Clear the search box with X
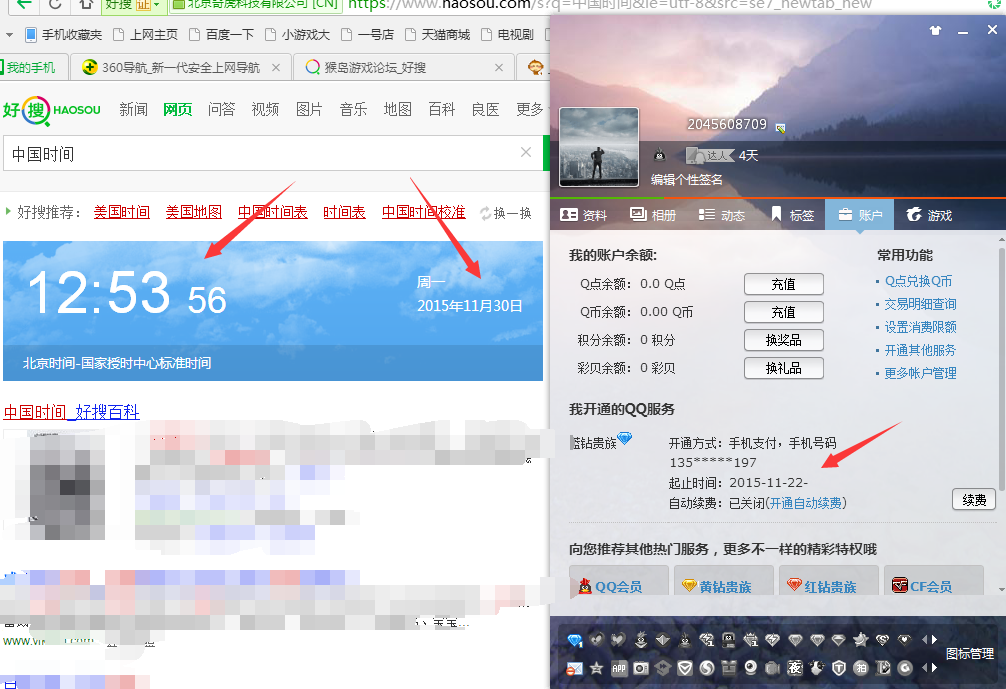Screen dimensions: 1006x689 (526, 152)
